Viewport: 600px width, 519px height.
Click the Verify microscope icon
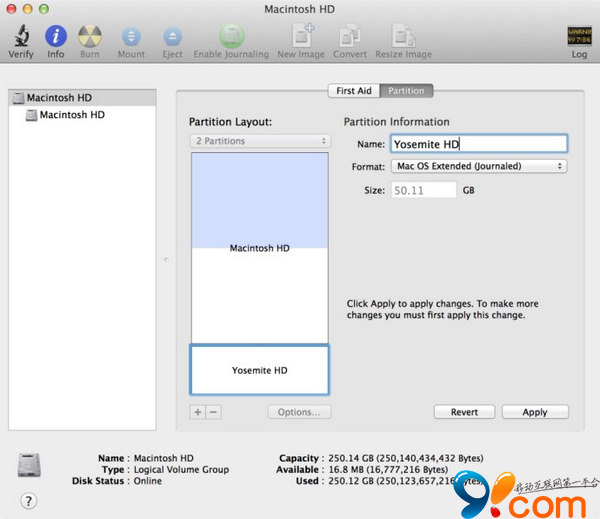click(21, 36)
